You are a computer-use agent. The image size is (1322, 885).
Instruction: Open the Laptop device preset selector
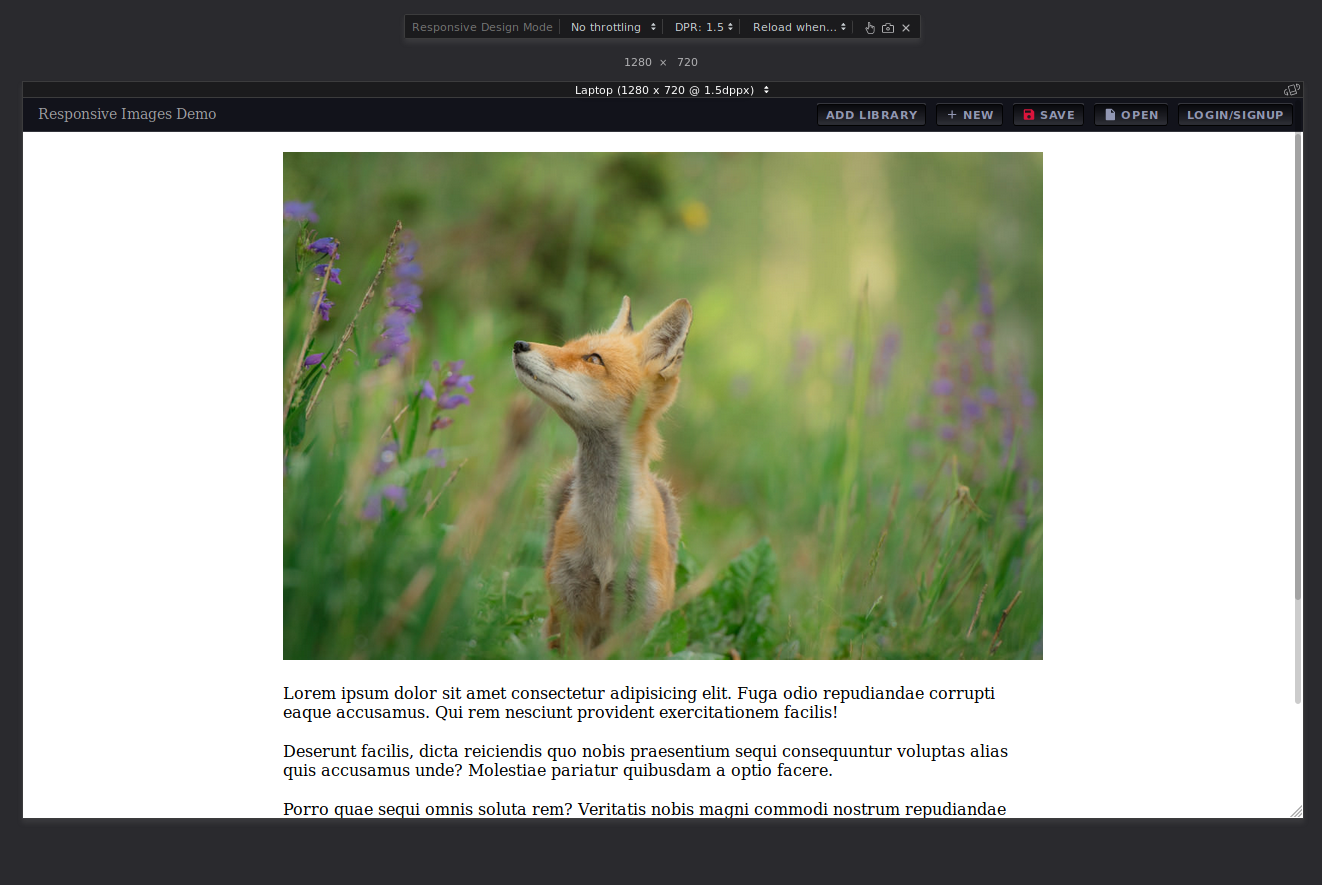(x=671, y=90)
